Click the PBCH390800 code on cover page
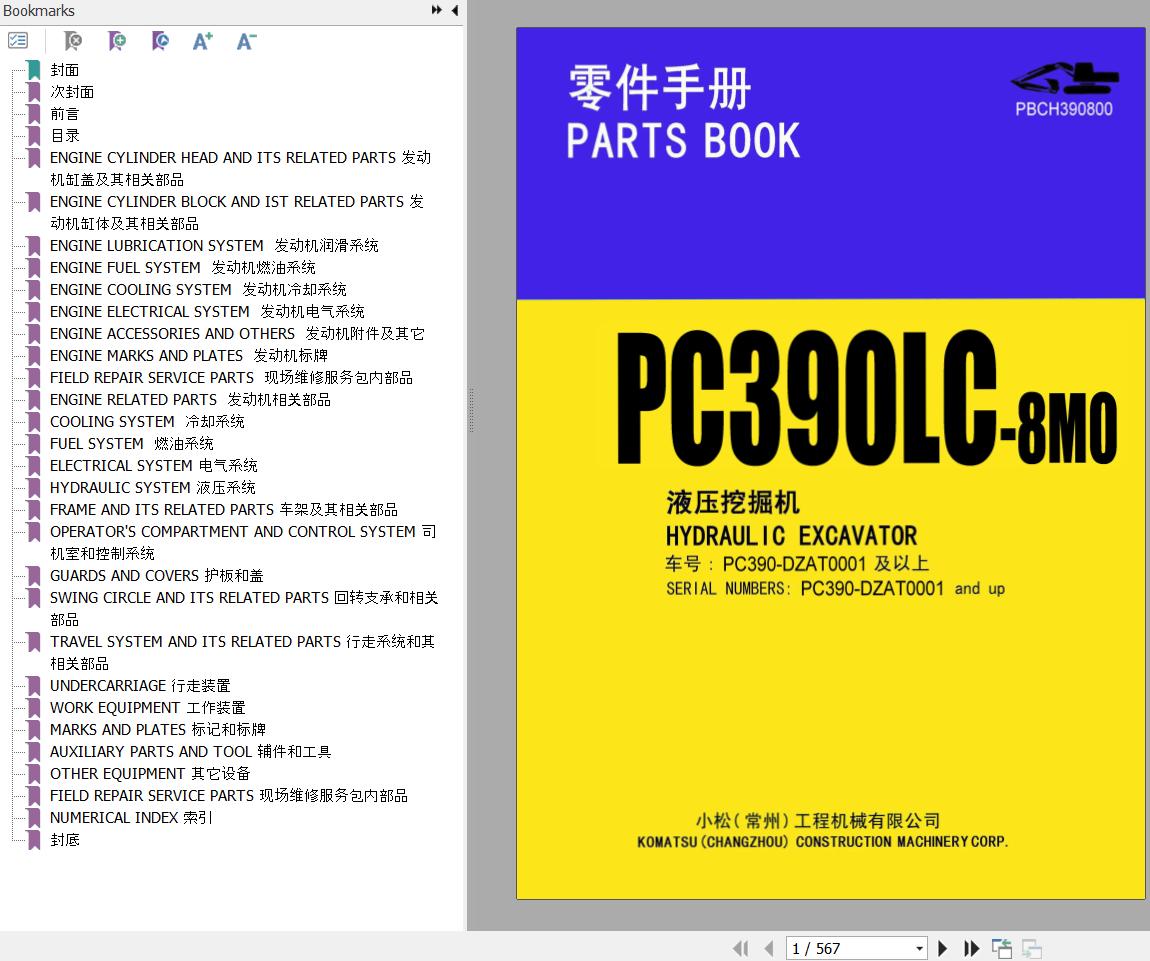 pos(1063,109)
